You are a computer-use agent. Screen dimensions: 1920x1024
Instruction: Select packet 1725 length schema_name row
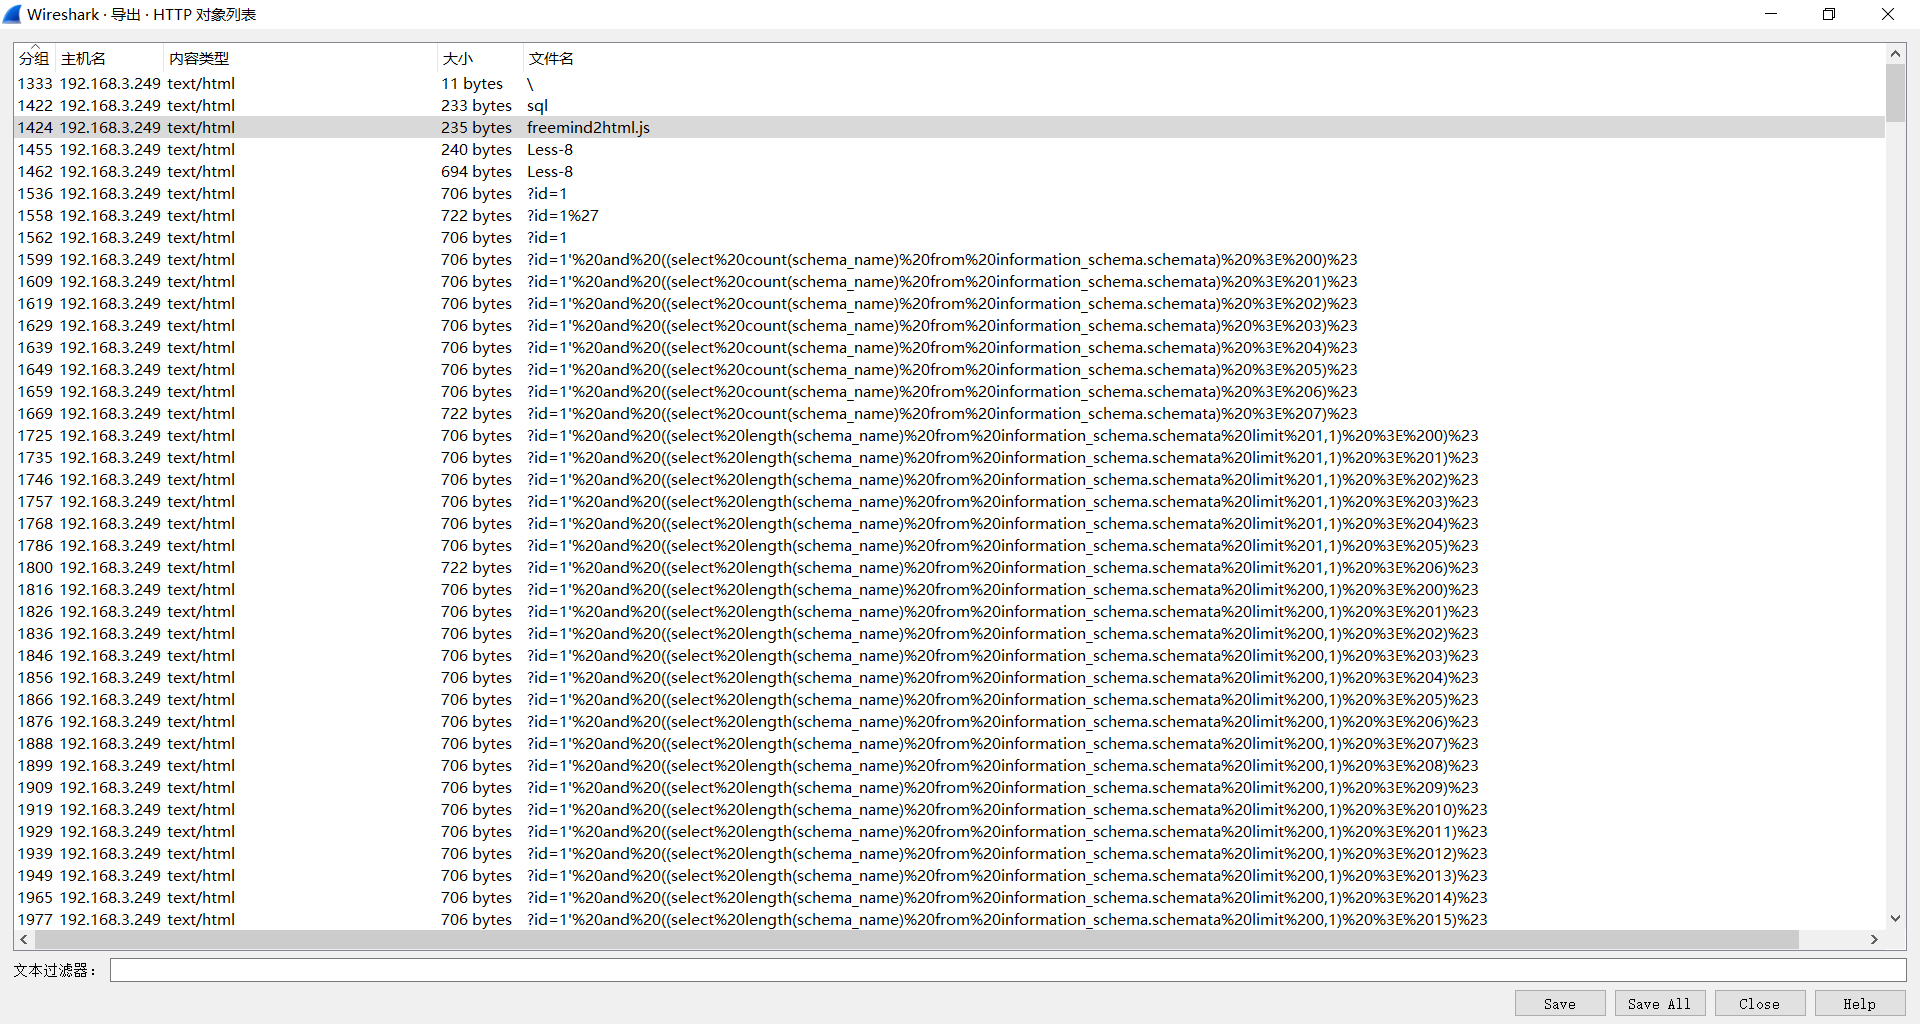[x=949, y=435]
